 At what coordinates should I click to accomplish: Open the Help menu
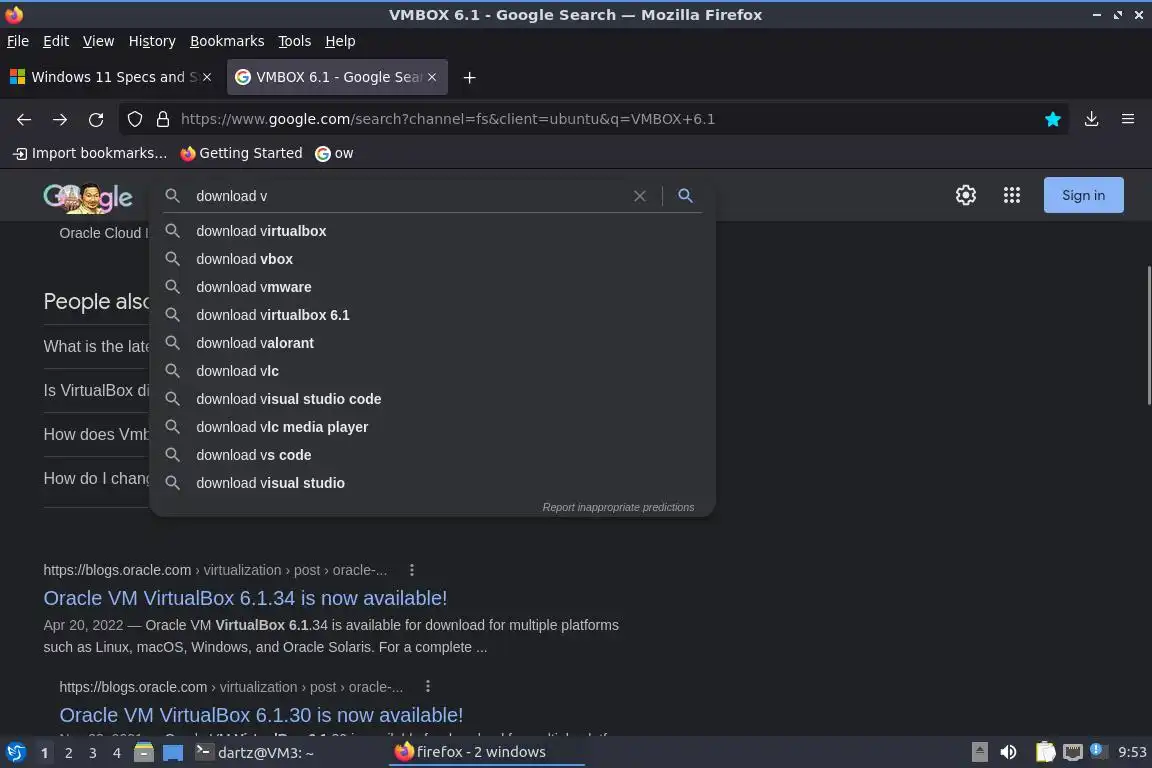pos(340,41)
